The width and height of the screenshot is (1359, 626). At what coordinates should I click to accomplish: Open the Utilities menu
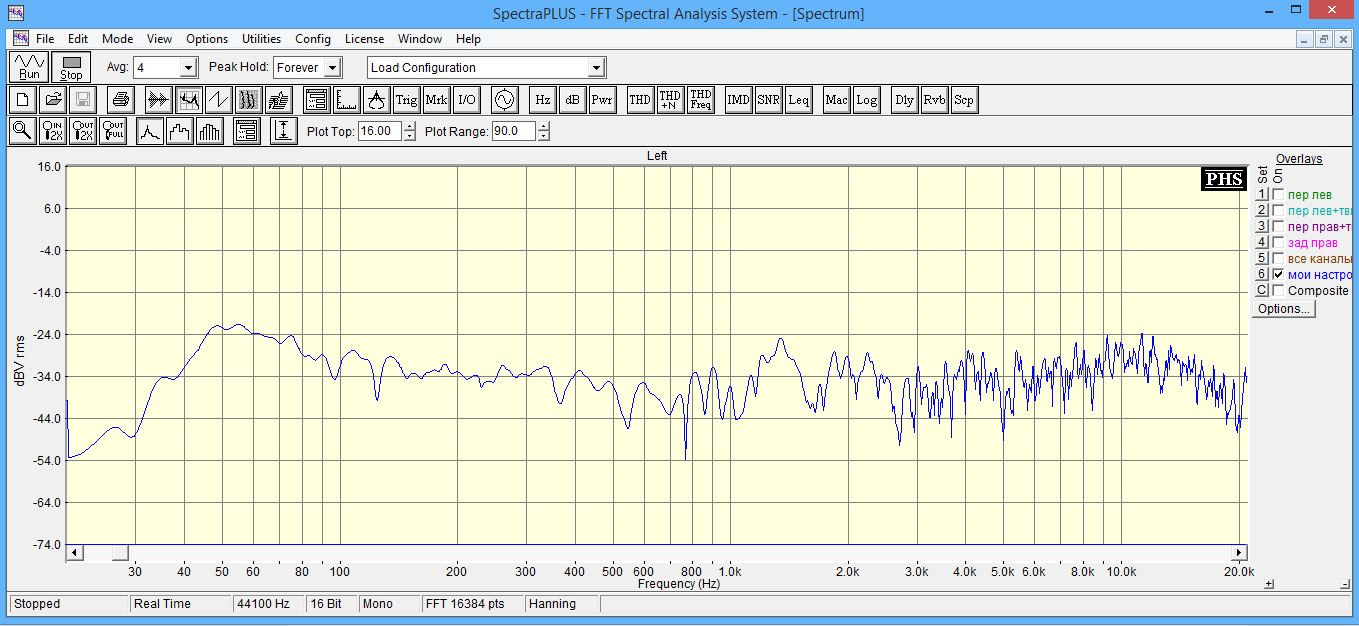pos(262,39)
